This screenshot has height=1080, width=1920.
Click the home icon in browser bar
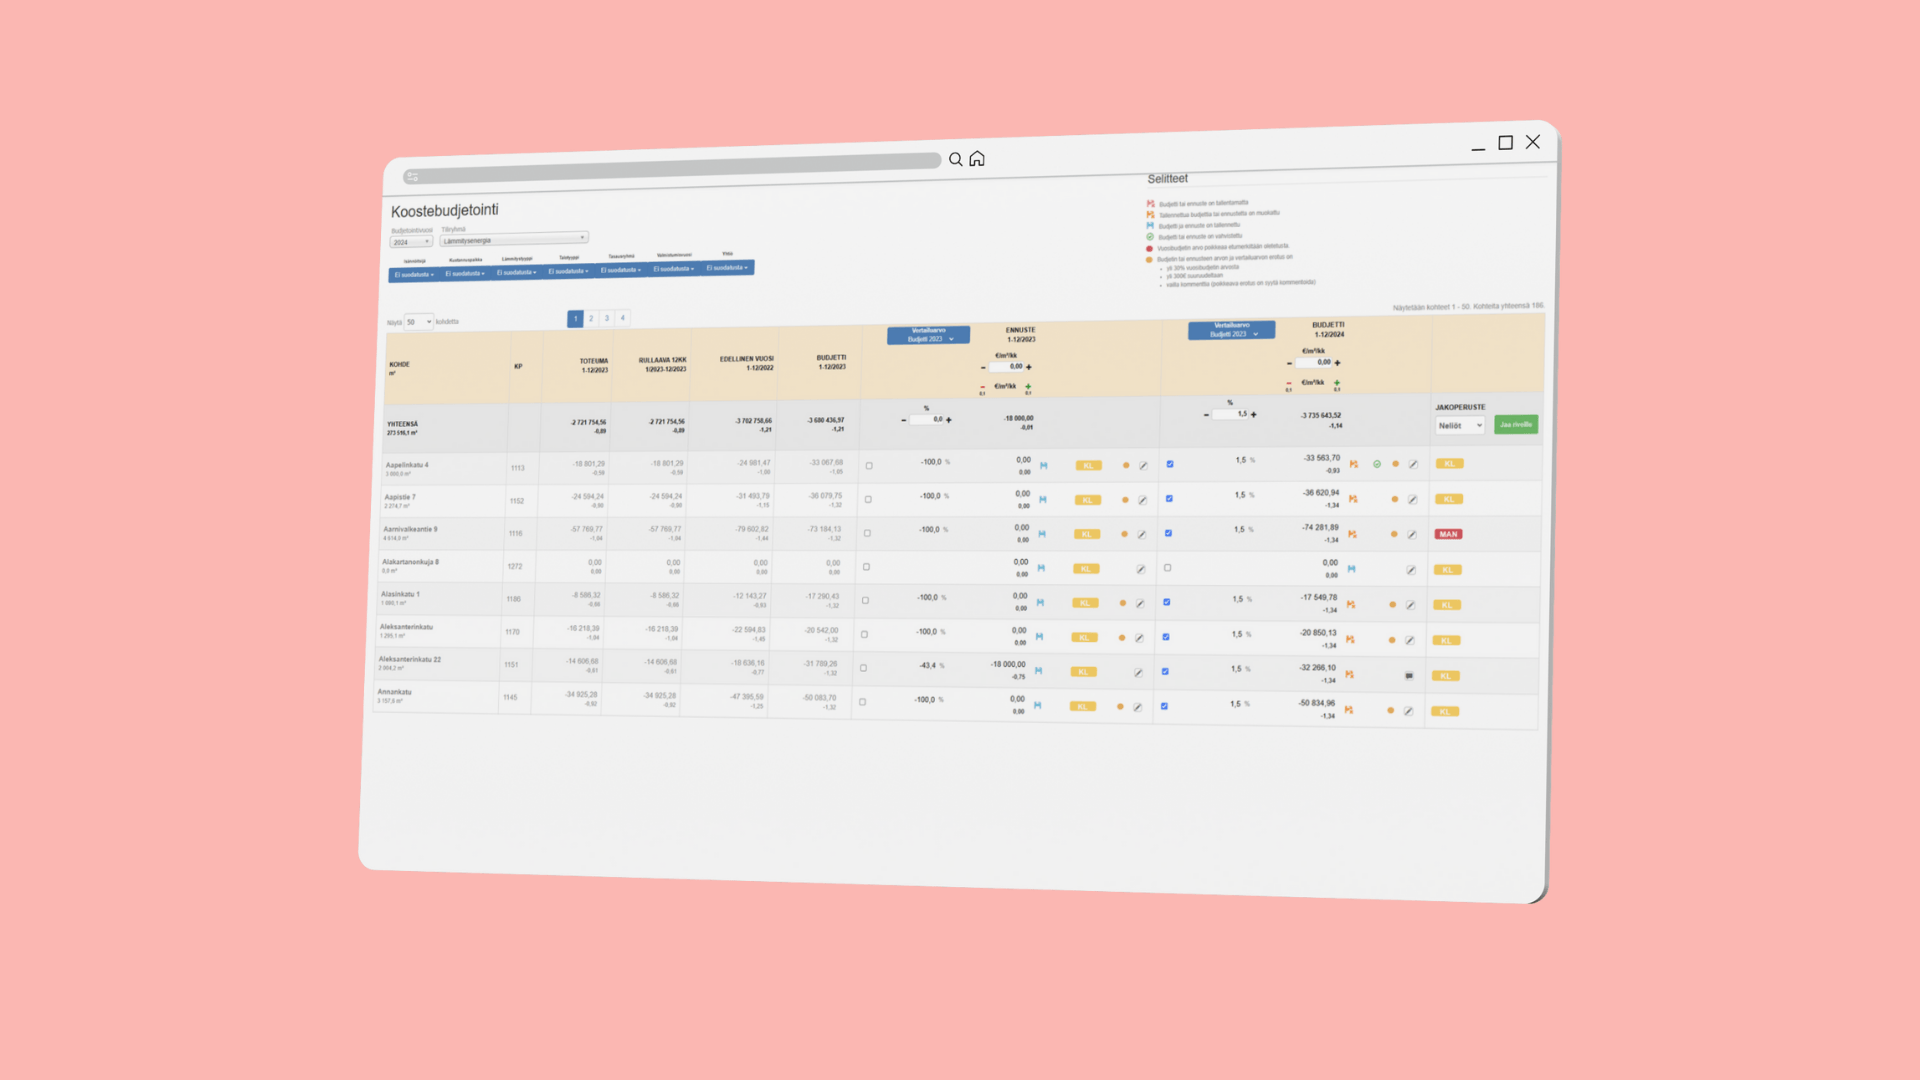(x=977, y=159)
